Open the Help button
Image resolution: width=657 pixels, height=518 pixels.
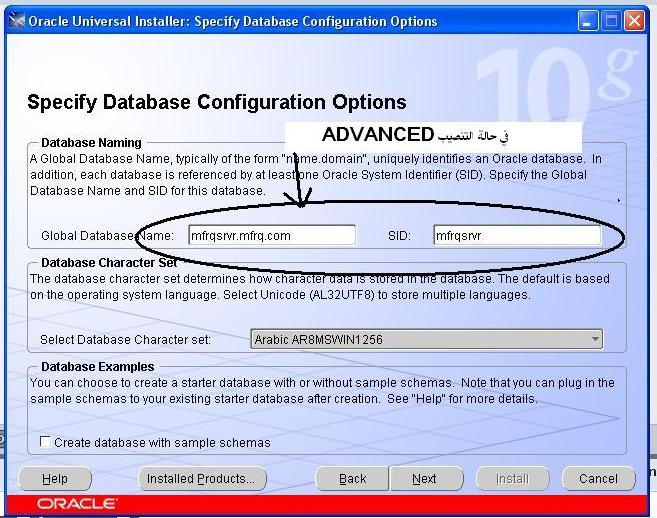coord(55,479)
